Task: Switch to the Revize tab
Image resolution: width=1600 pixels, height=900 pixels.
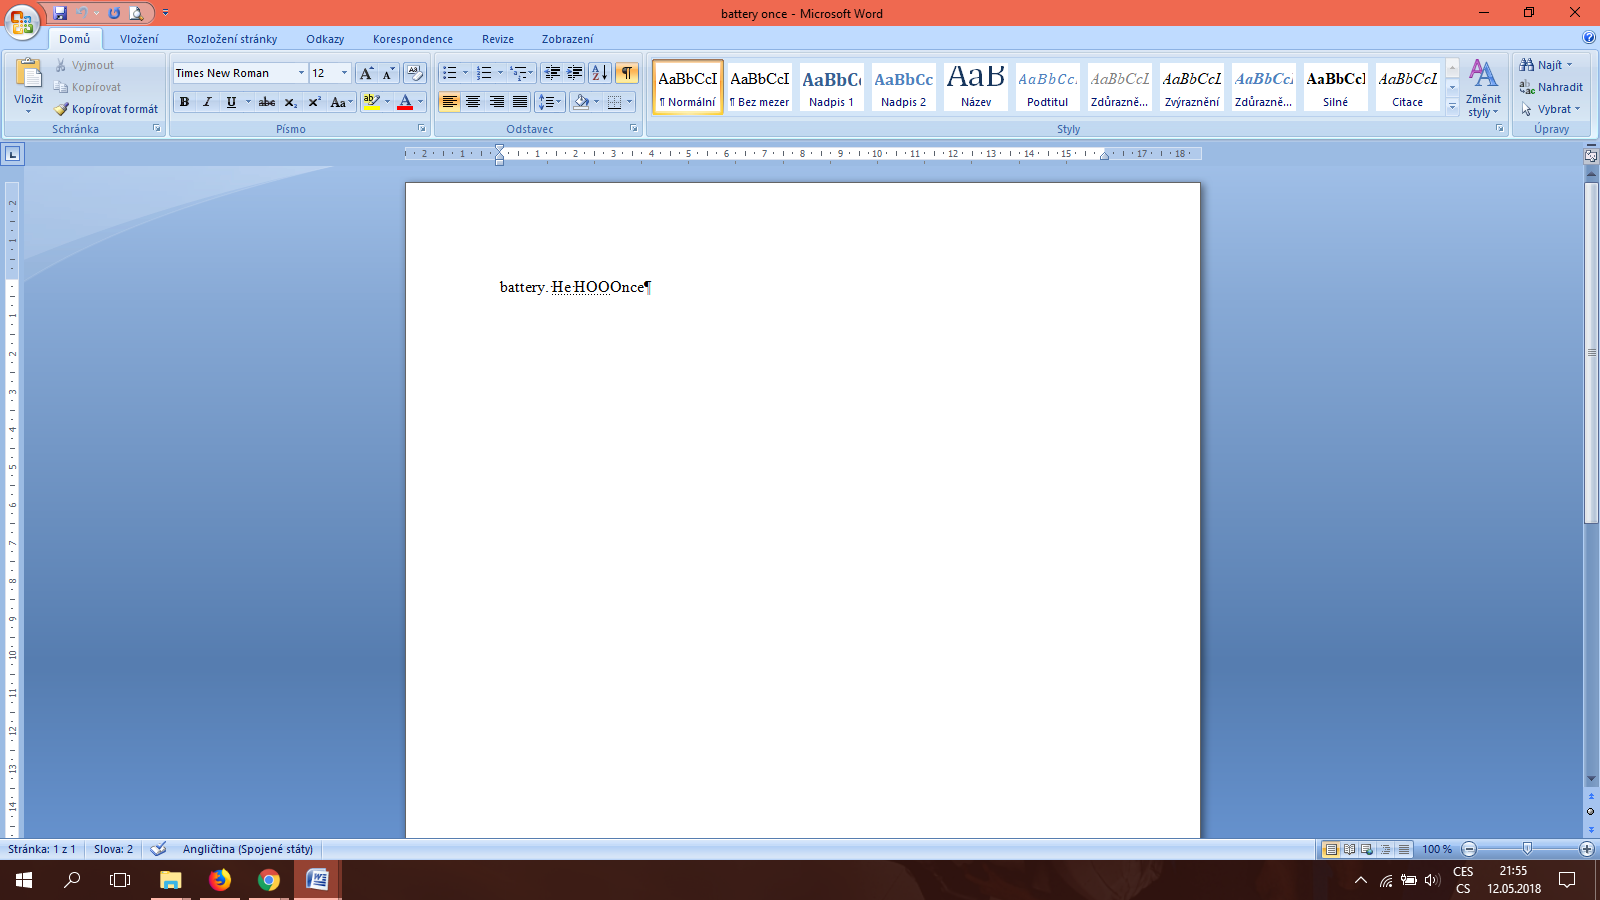Action: click(x=498, y=39)
